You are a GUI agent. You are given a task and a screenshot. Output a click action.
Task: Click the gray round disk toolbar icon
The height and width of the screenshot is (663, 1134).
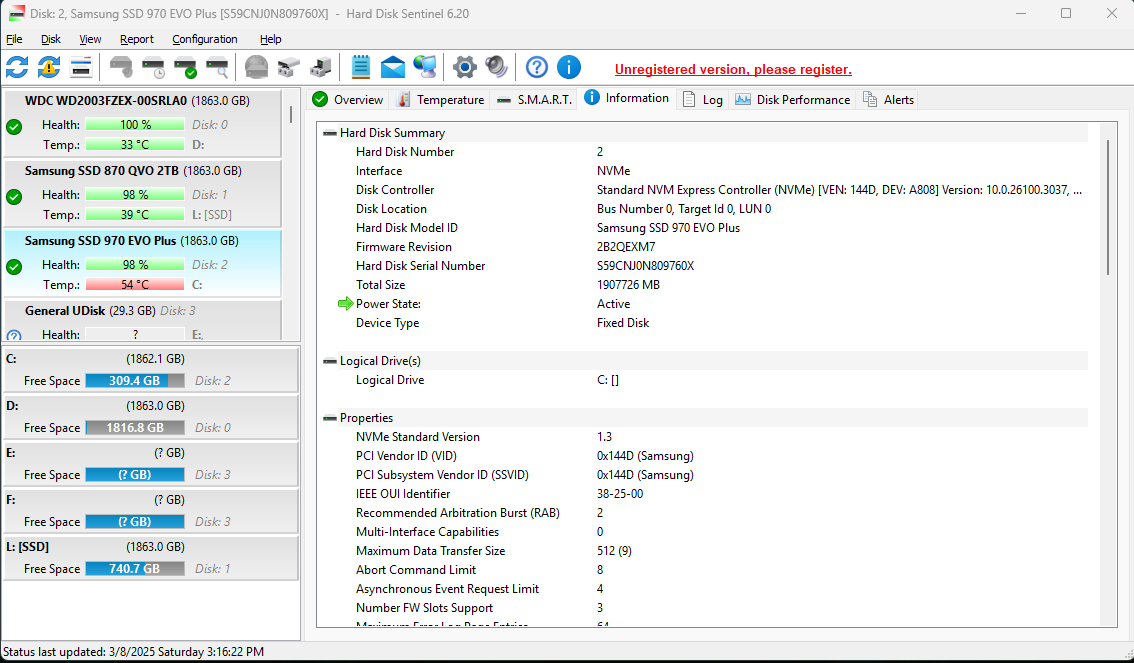tap(256, 67)
